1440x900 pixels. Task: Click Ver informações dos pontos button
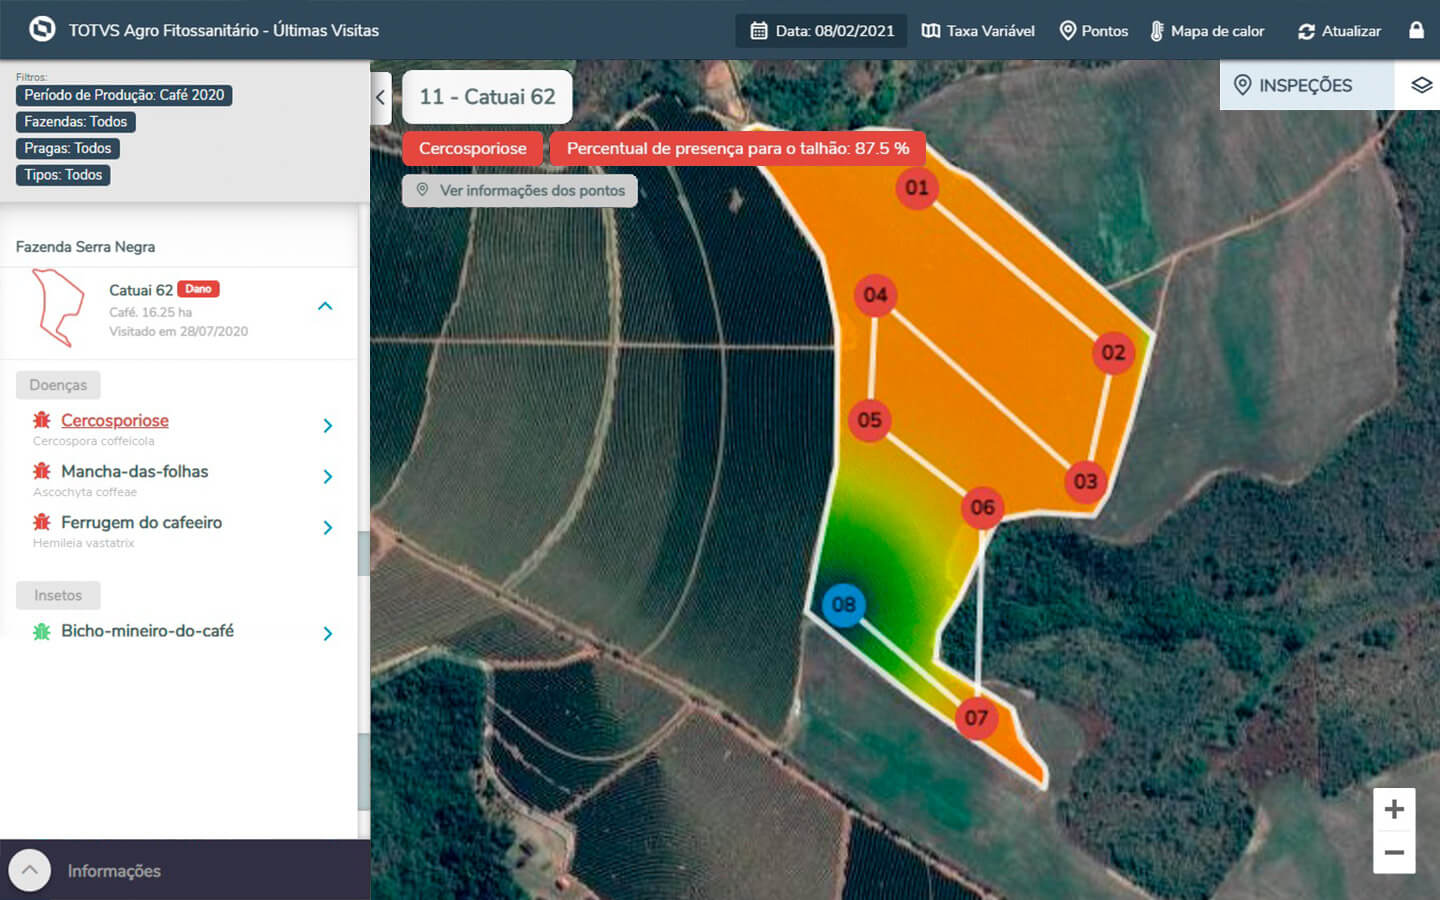click(520, 190)
